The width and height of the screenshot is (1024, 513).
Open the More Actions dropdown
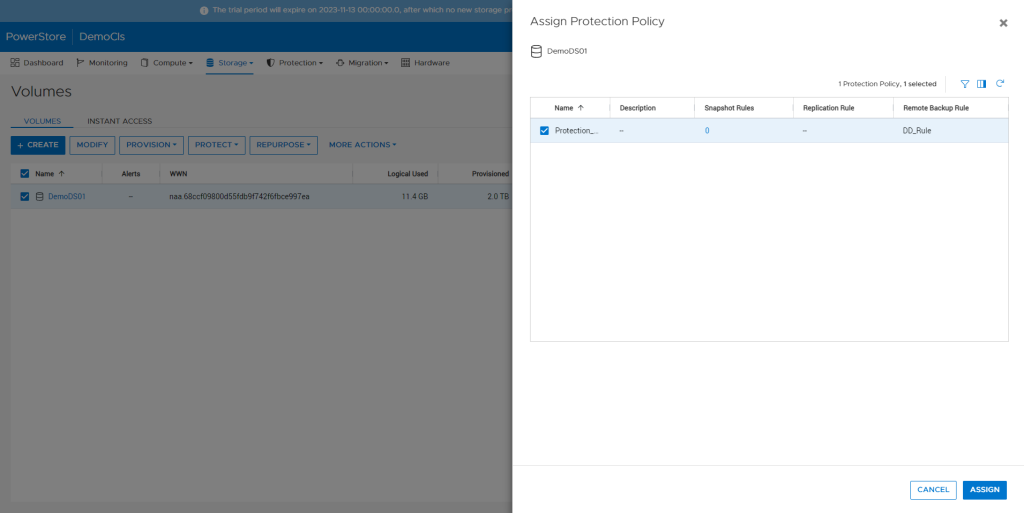pos(362,145)
